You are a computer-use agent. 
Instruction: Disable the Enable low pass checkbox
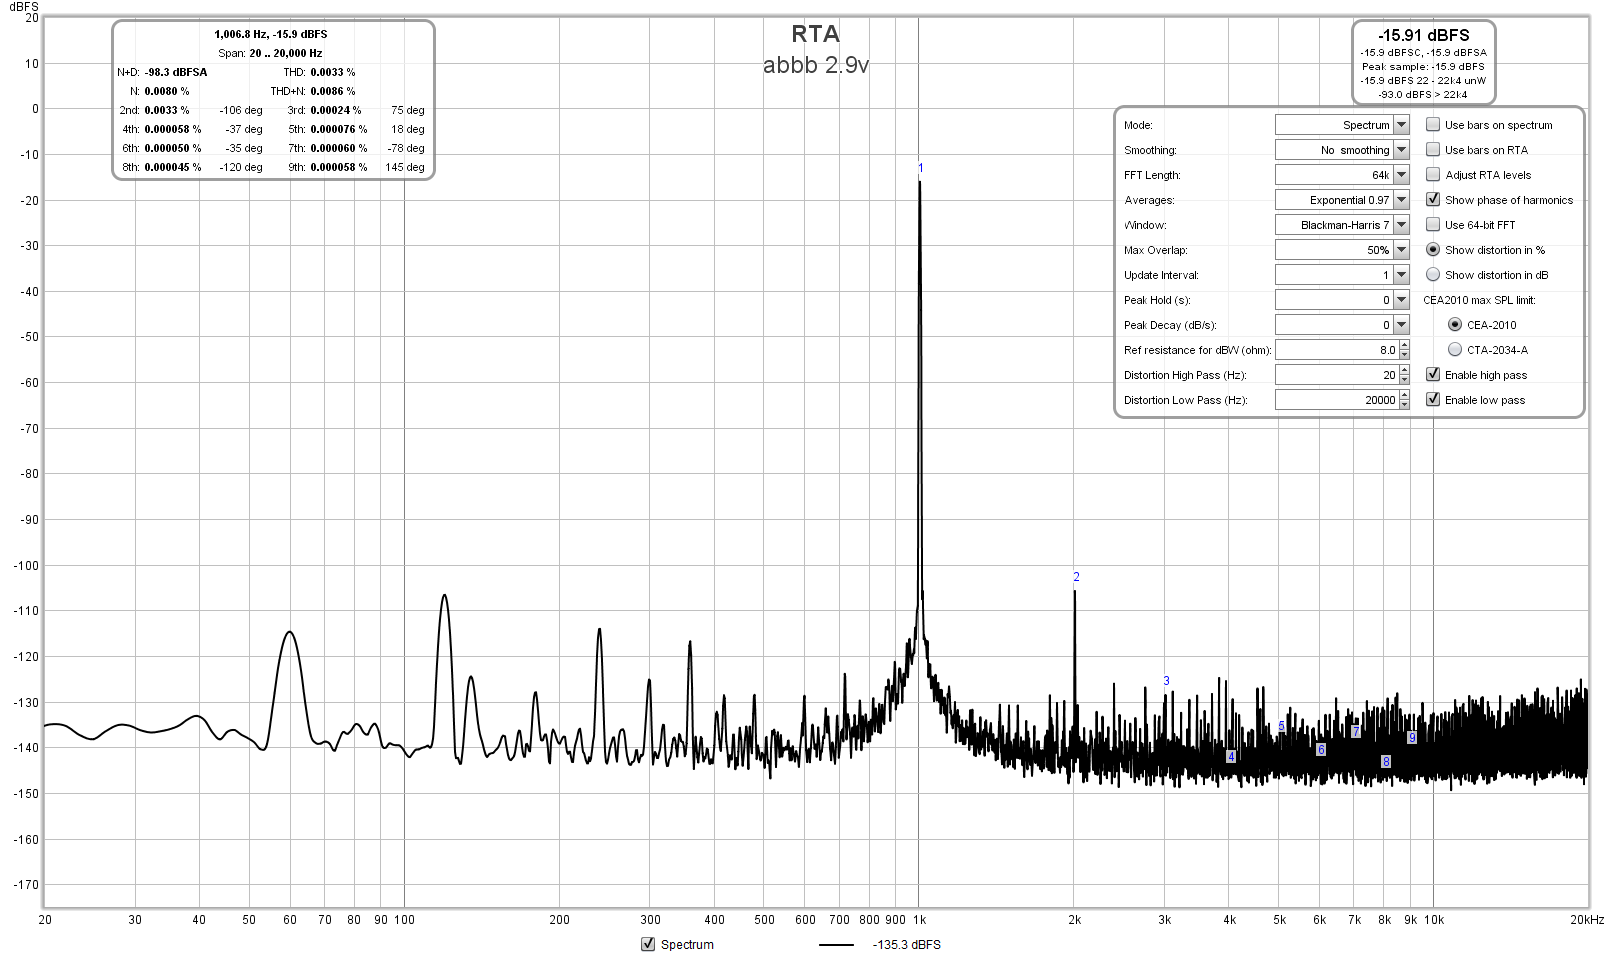click(1433, 400)
